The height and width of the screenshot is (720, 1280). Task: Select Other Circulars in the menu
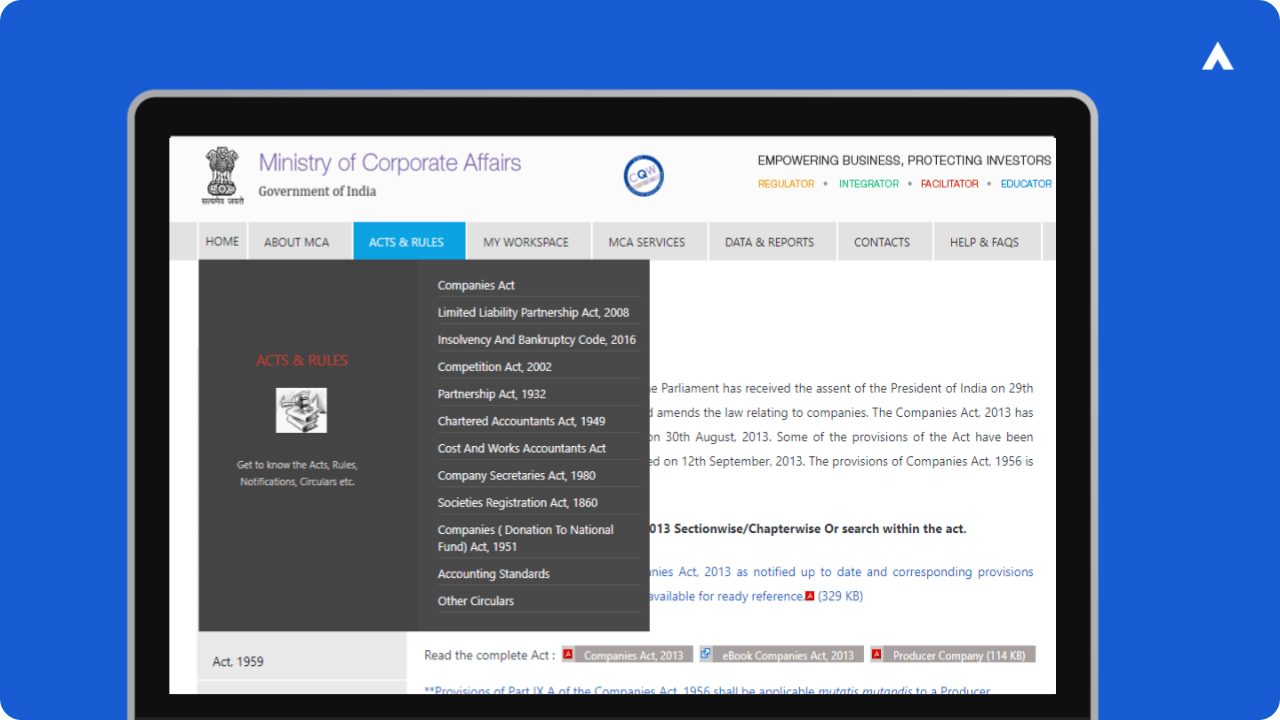(x=475, y=600)
